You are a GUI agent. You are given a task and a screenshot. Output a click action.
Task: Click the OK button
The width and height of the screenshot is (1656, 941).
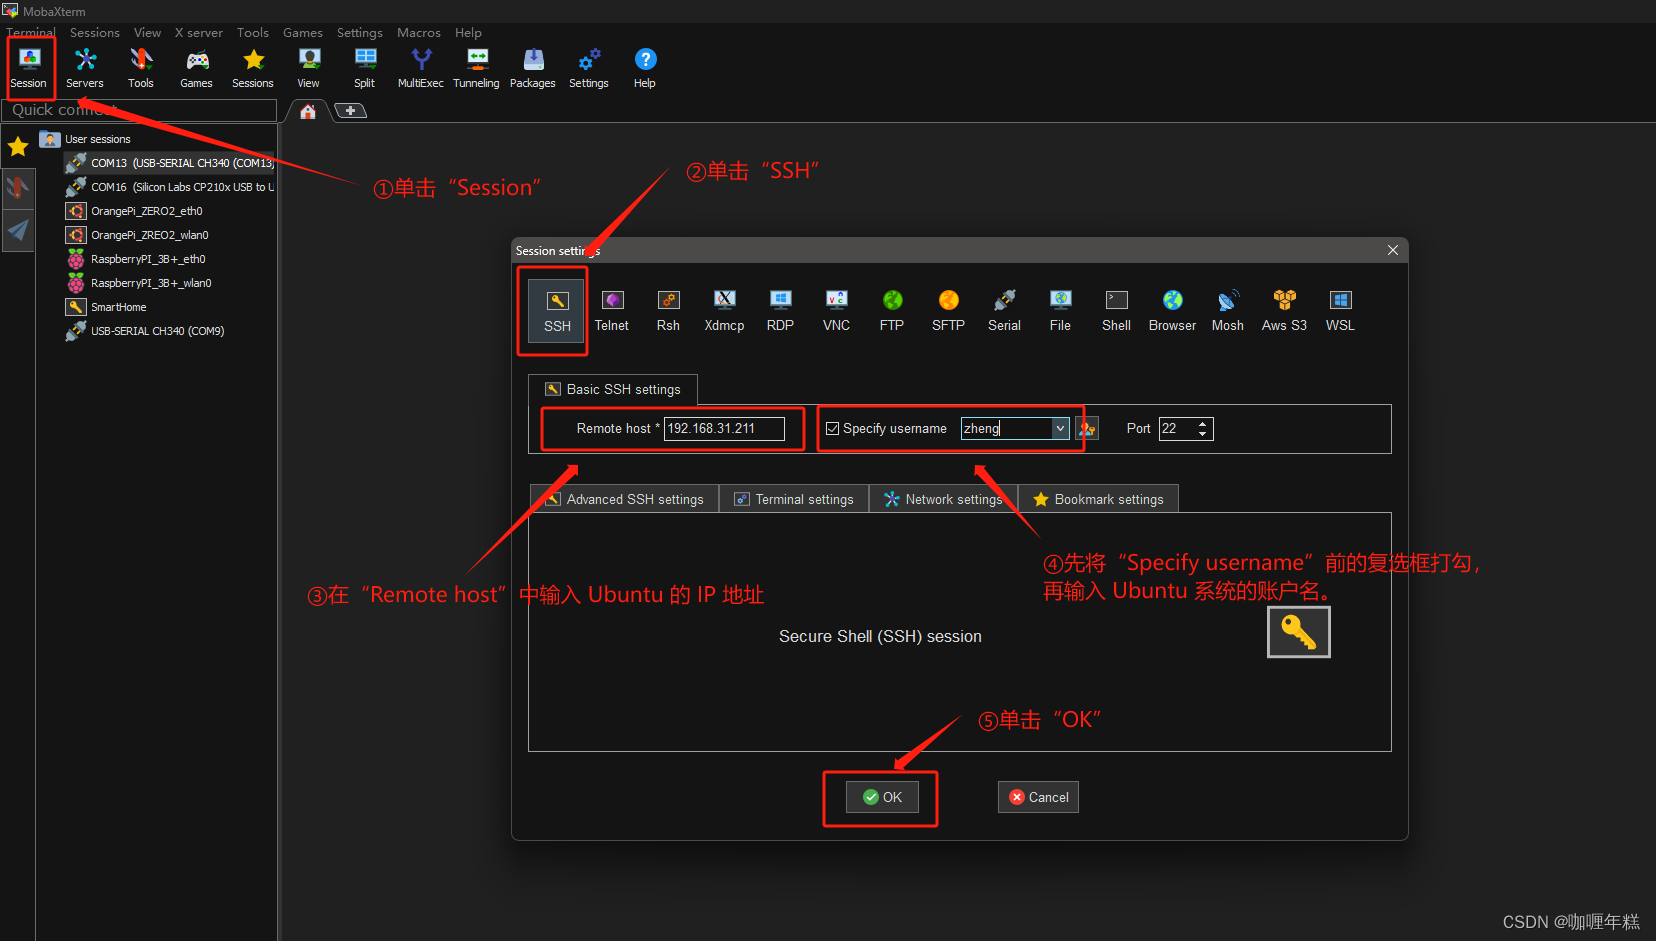tap(881, 797)
